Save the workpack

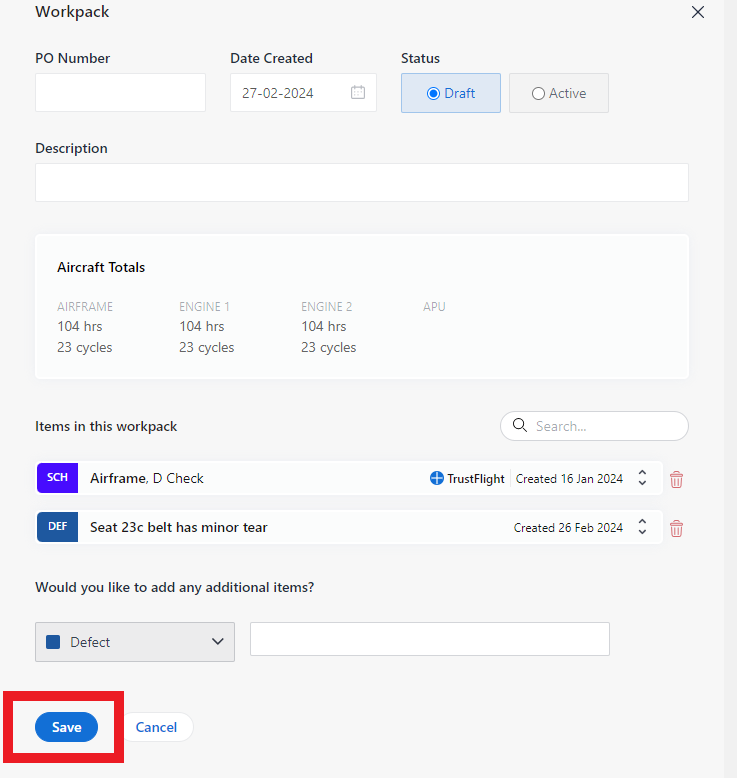(x=66, y=727)
